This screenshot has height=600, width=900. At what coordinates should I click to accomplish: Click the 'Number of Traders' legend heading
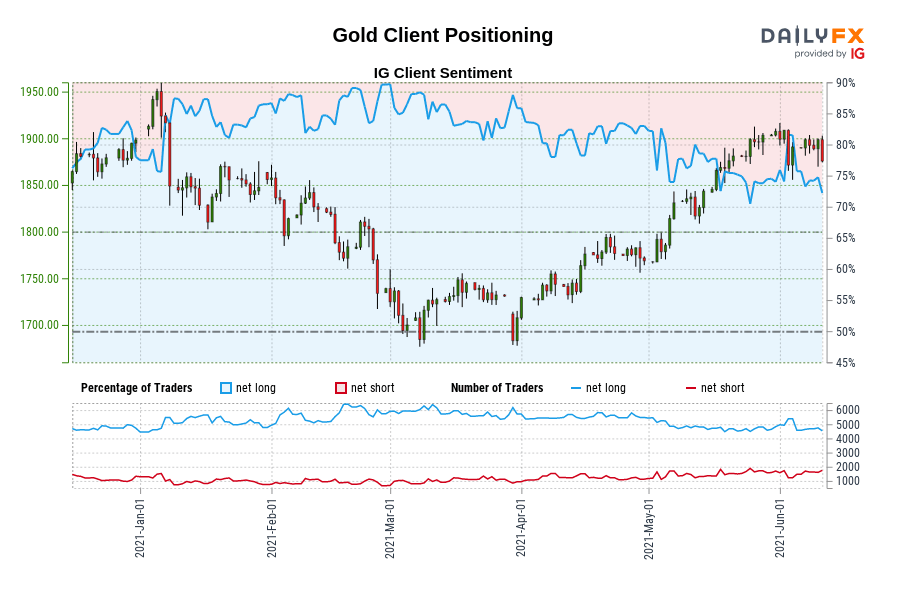497,388
